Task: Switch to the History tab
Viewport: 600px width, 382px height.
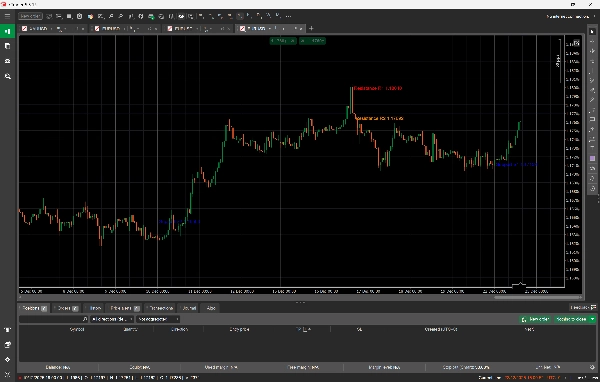Action: tap(94, 308)
